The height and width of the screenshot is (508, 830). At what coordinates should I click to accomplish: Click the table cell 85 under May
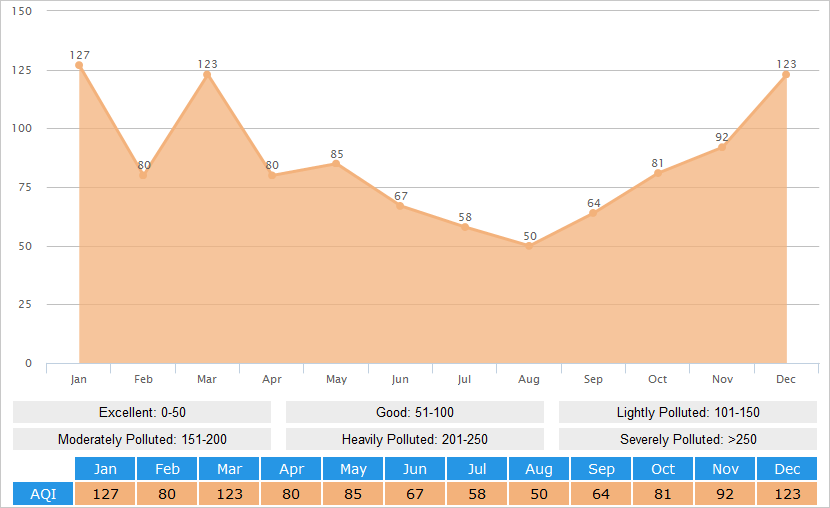[x=353, y=494]
